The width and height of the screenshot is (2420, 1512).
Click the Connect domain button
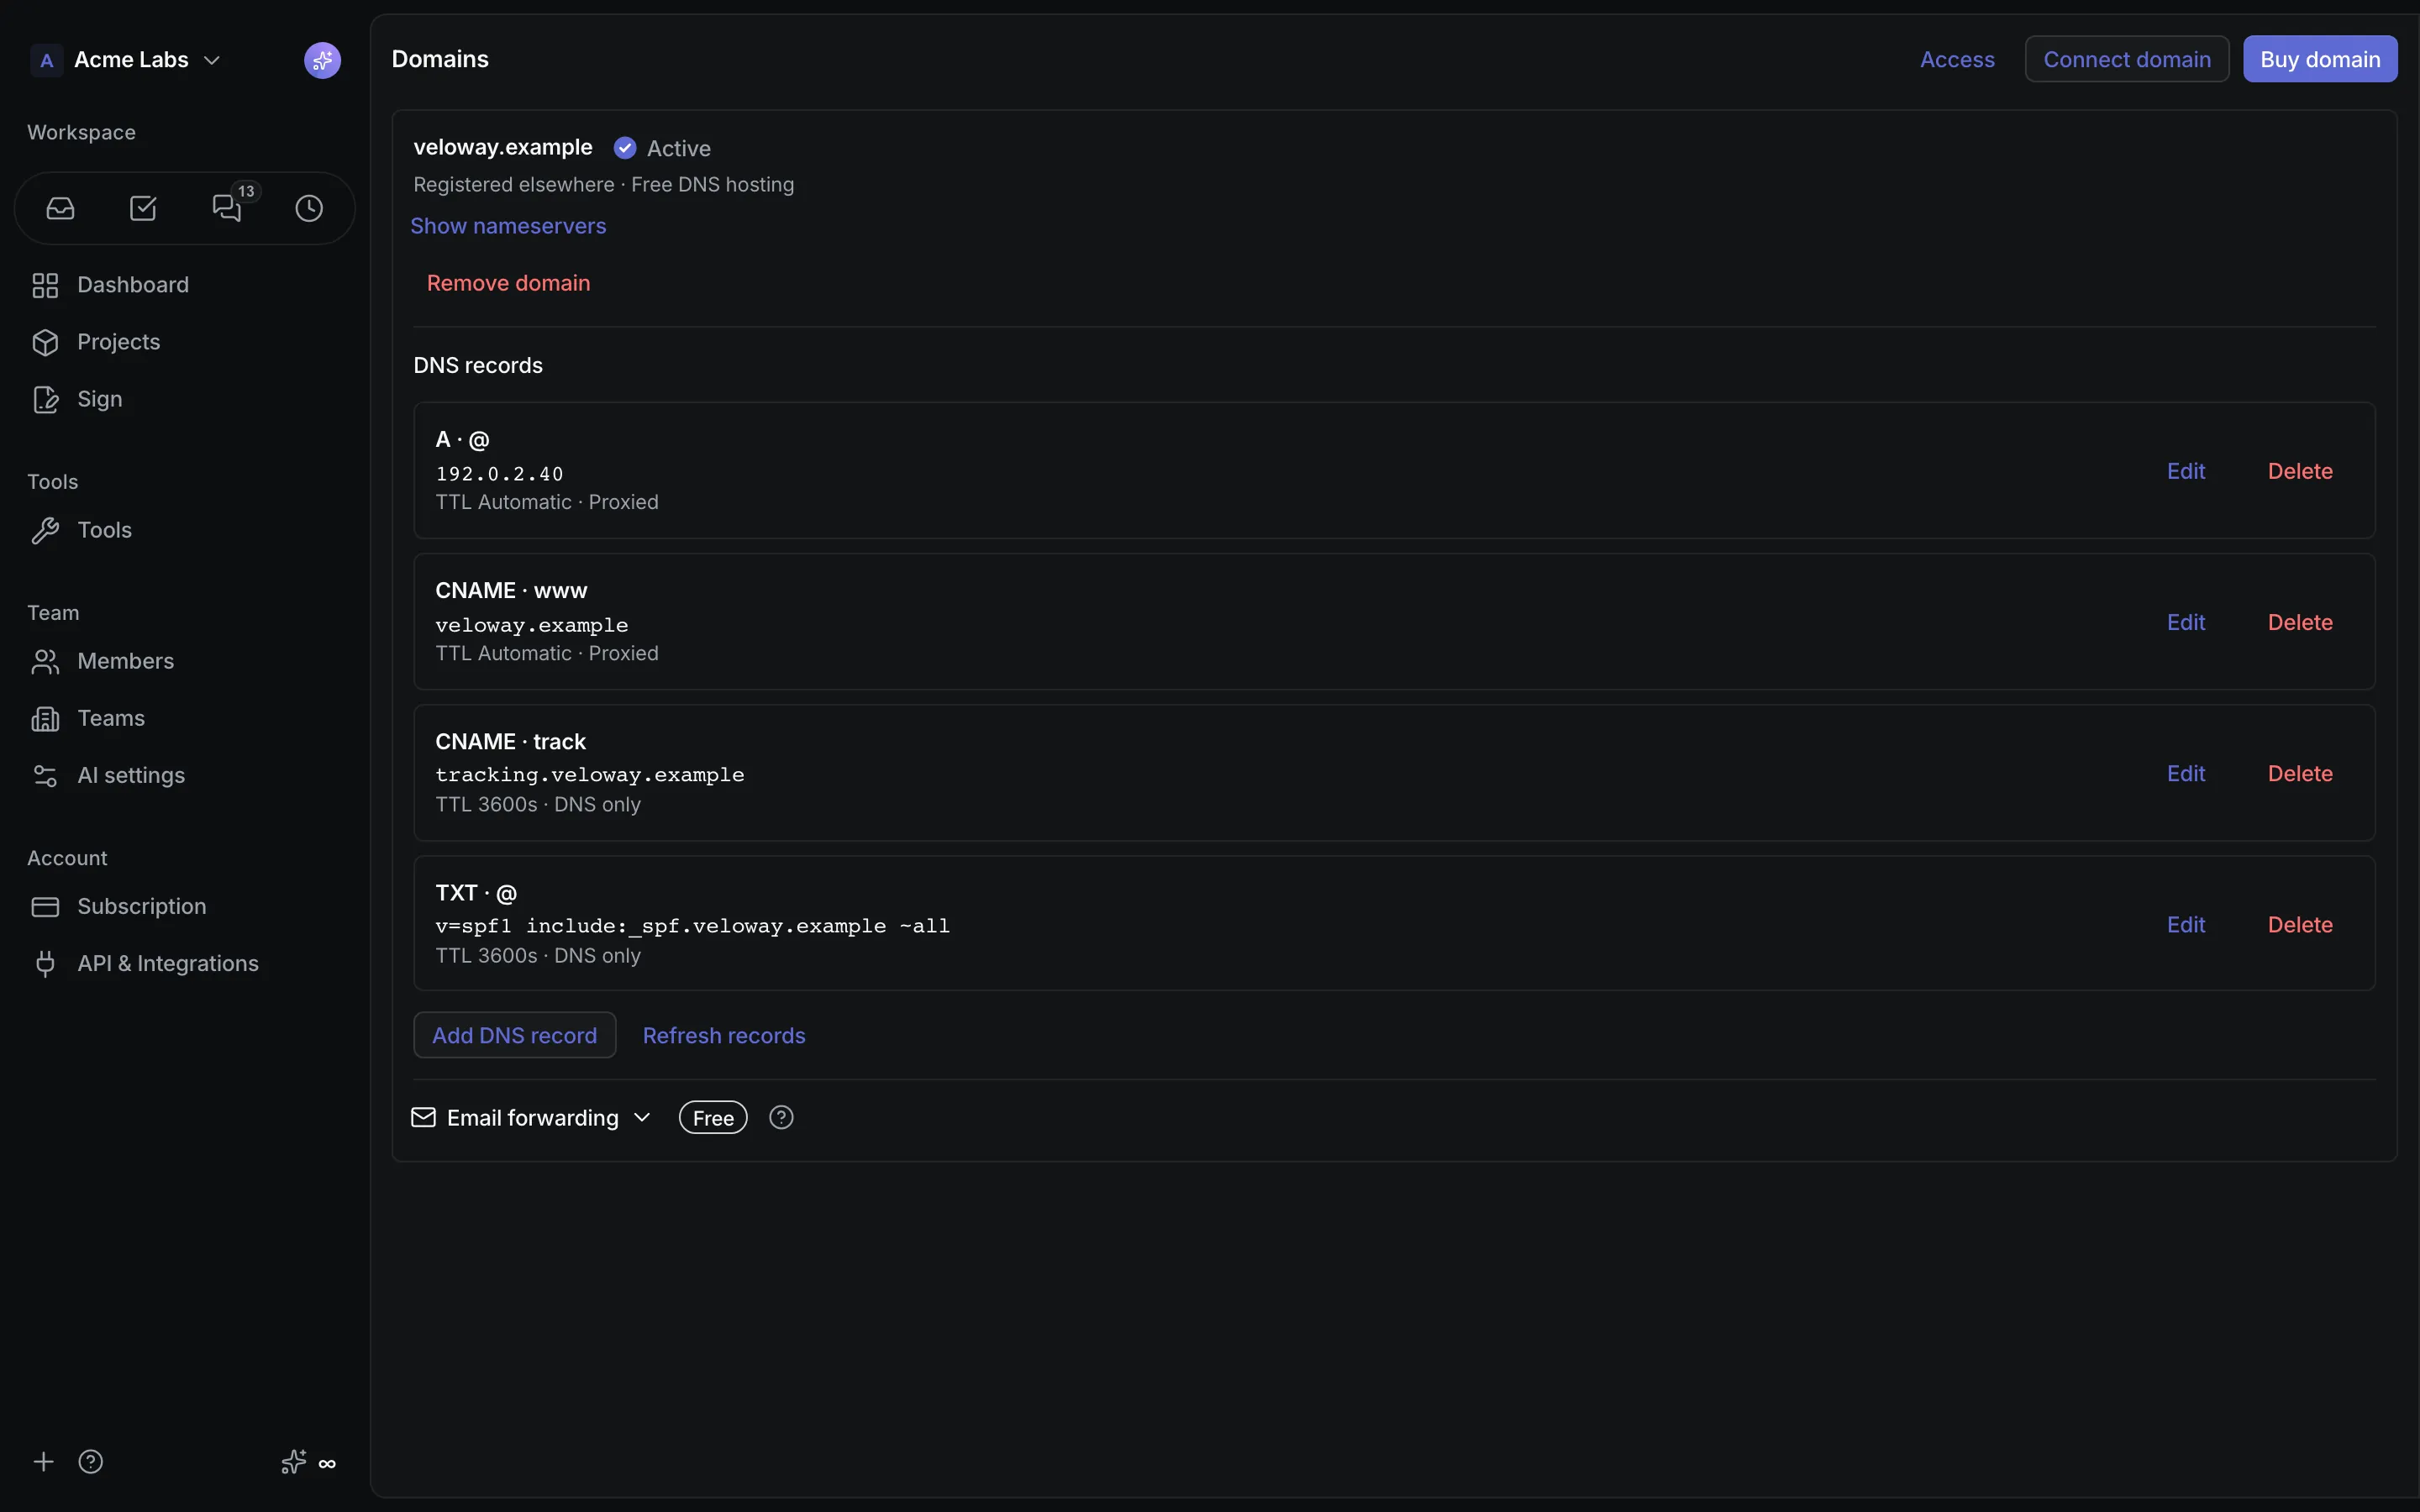coord(2127,59)
